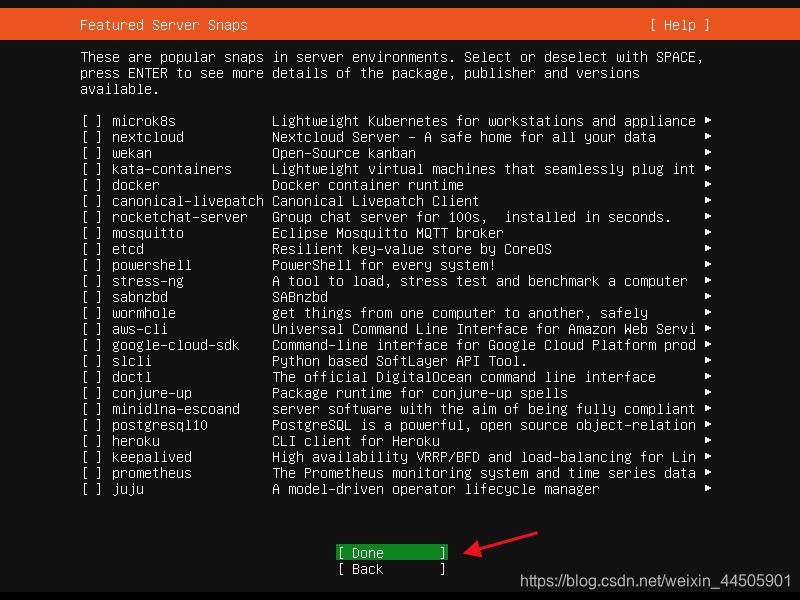Click the slcli snap name

[132, 361]
